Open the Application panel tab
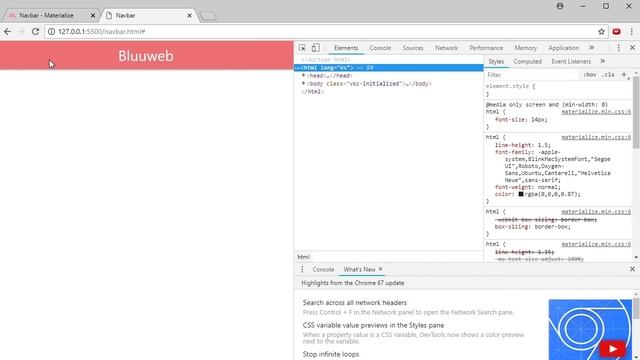 [563, 48]
